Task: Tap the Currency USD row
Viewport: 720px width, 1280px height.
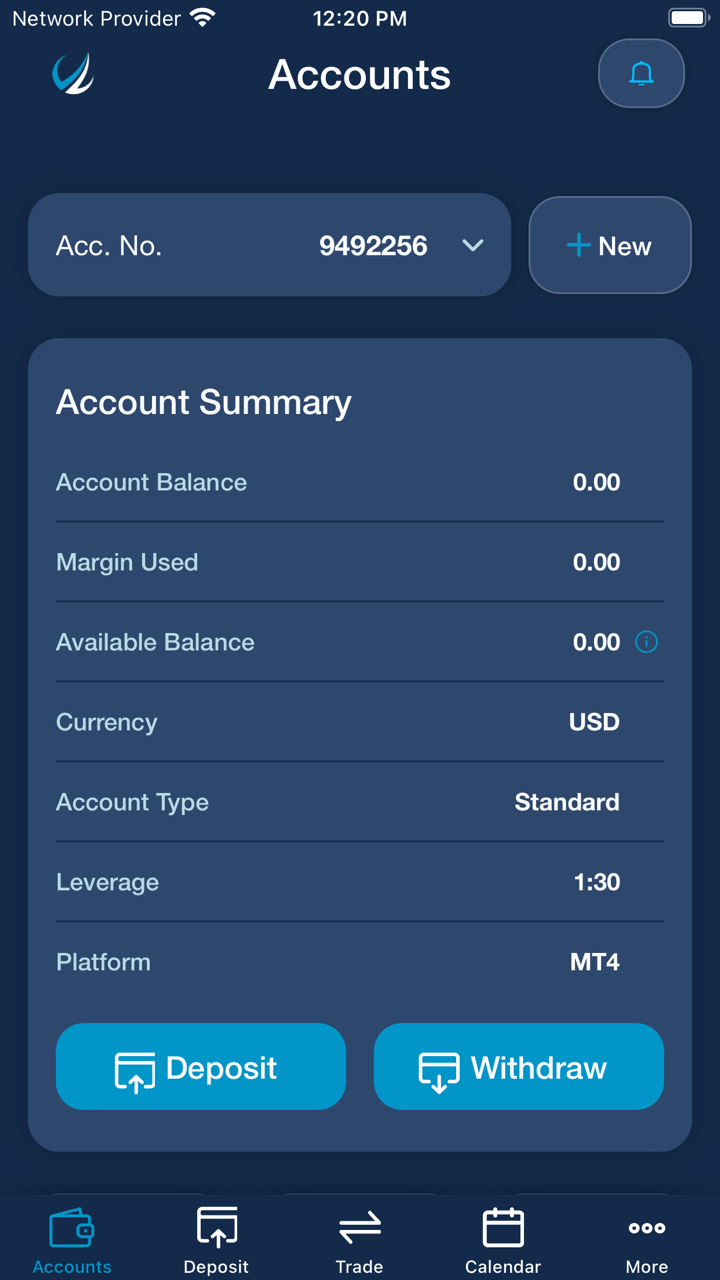Action: pyautogui.click(x=359, y=722)
